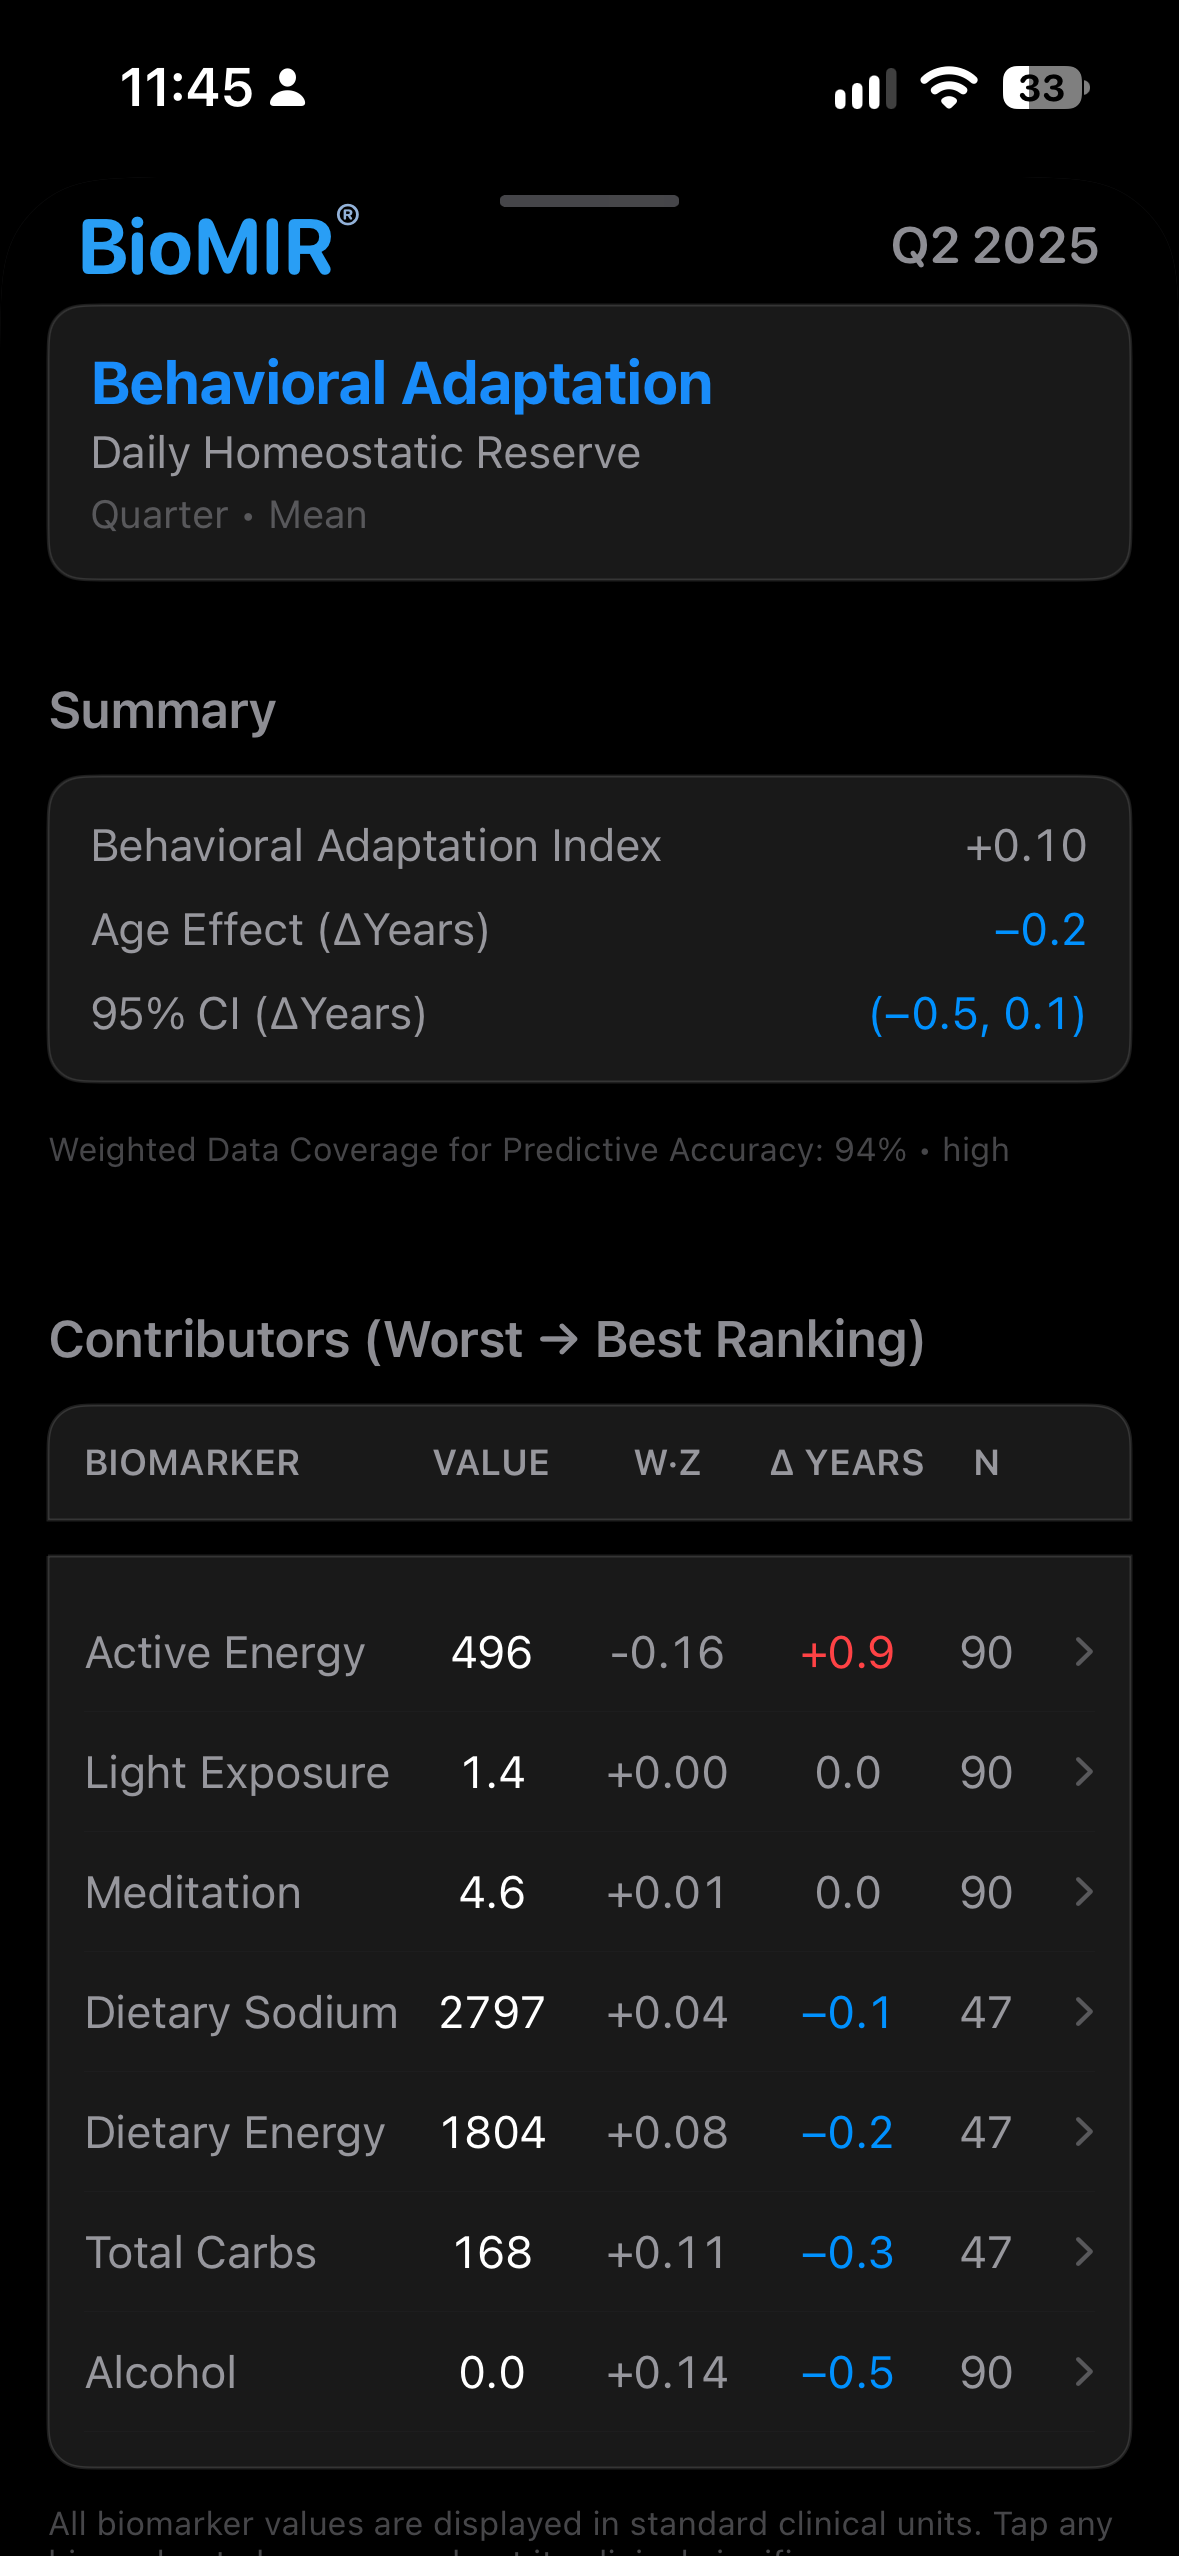Expand the Light Exposure row chevron
Screen dimensions: 1179x2556
(x=1084, y=1772)
